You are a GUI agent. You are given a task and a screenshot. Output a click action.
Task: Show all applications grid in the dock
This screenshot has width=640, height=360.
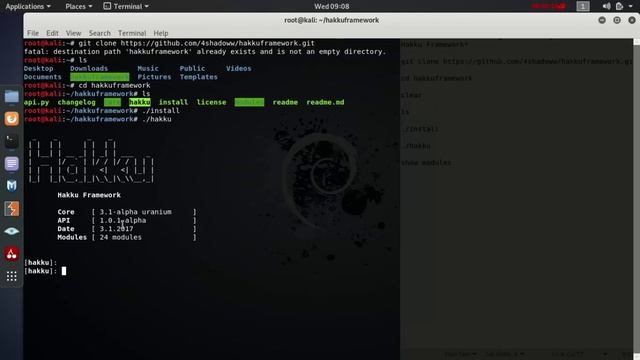click(11, 276)
